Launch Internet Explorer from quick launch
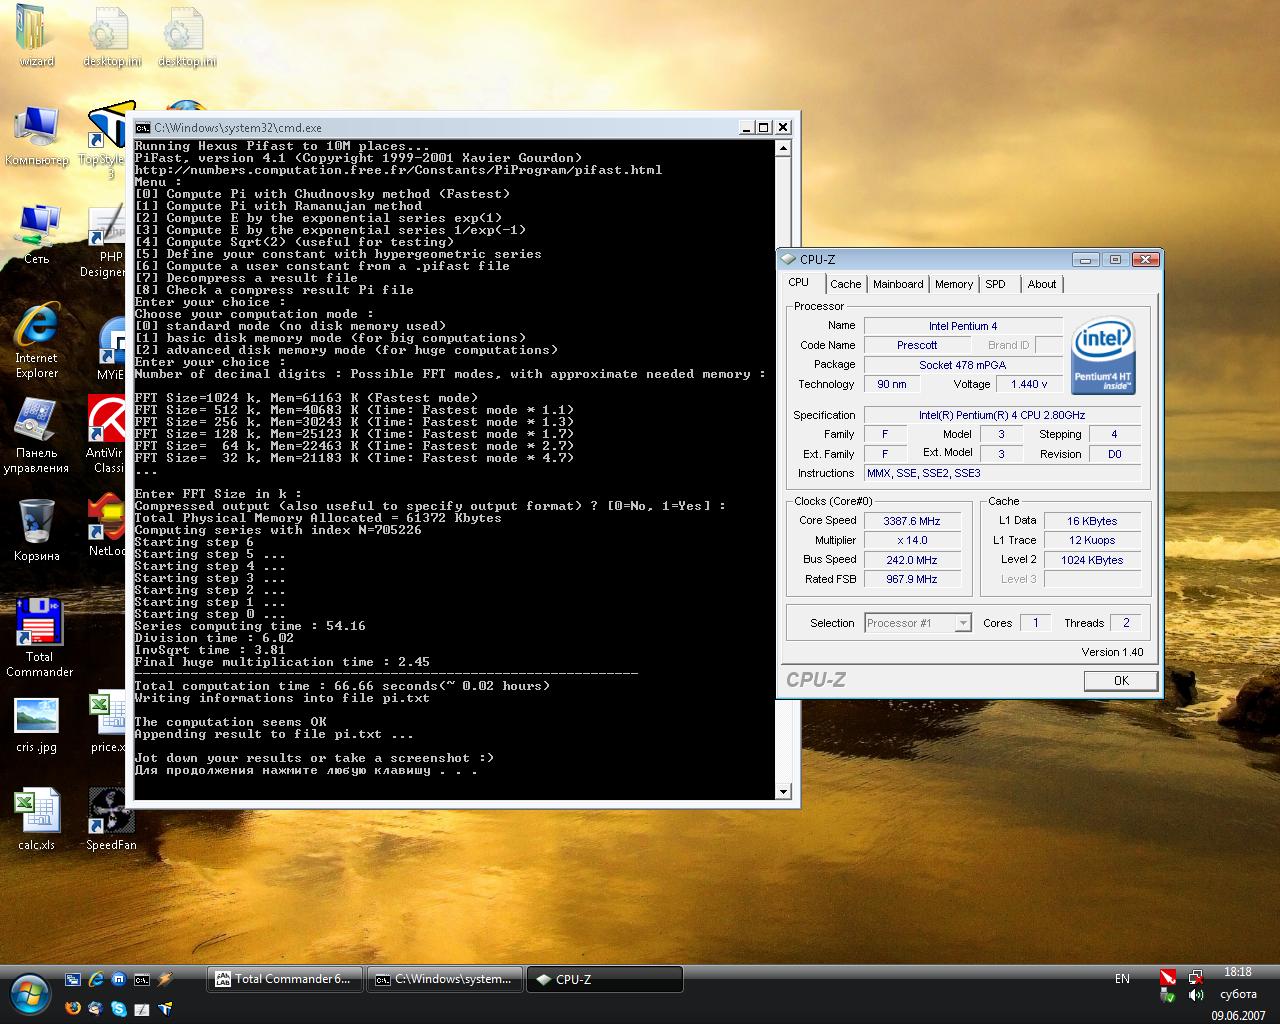 [96, 980]
